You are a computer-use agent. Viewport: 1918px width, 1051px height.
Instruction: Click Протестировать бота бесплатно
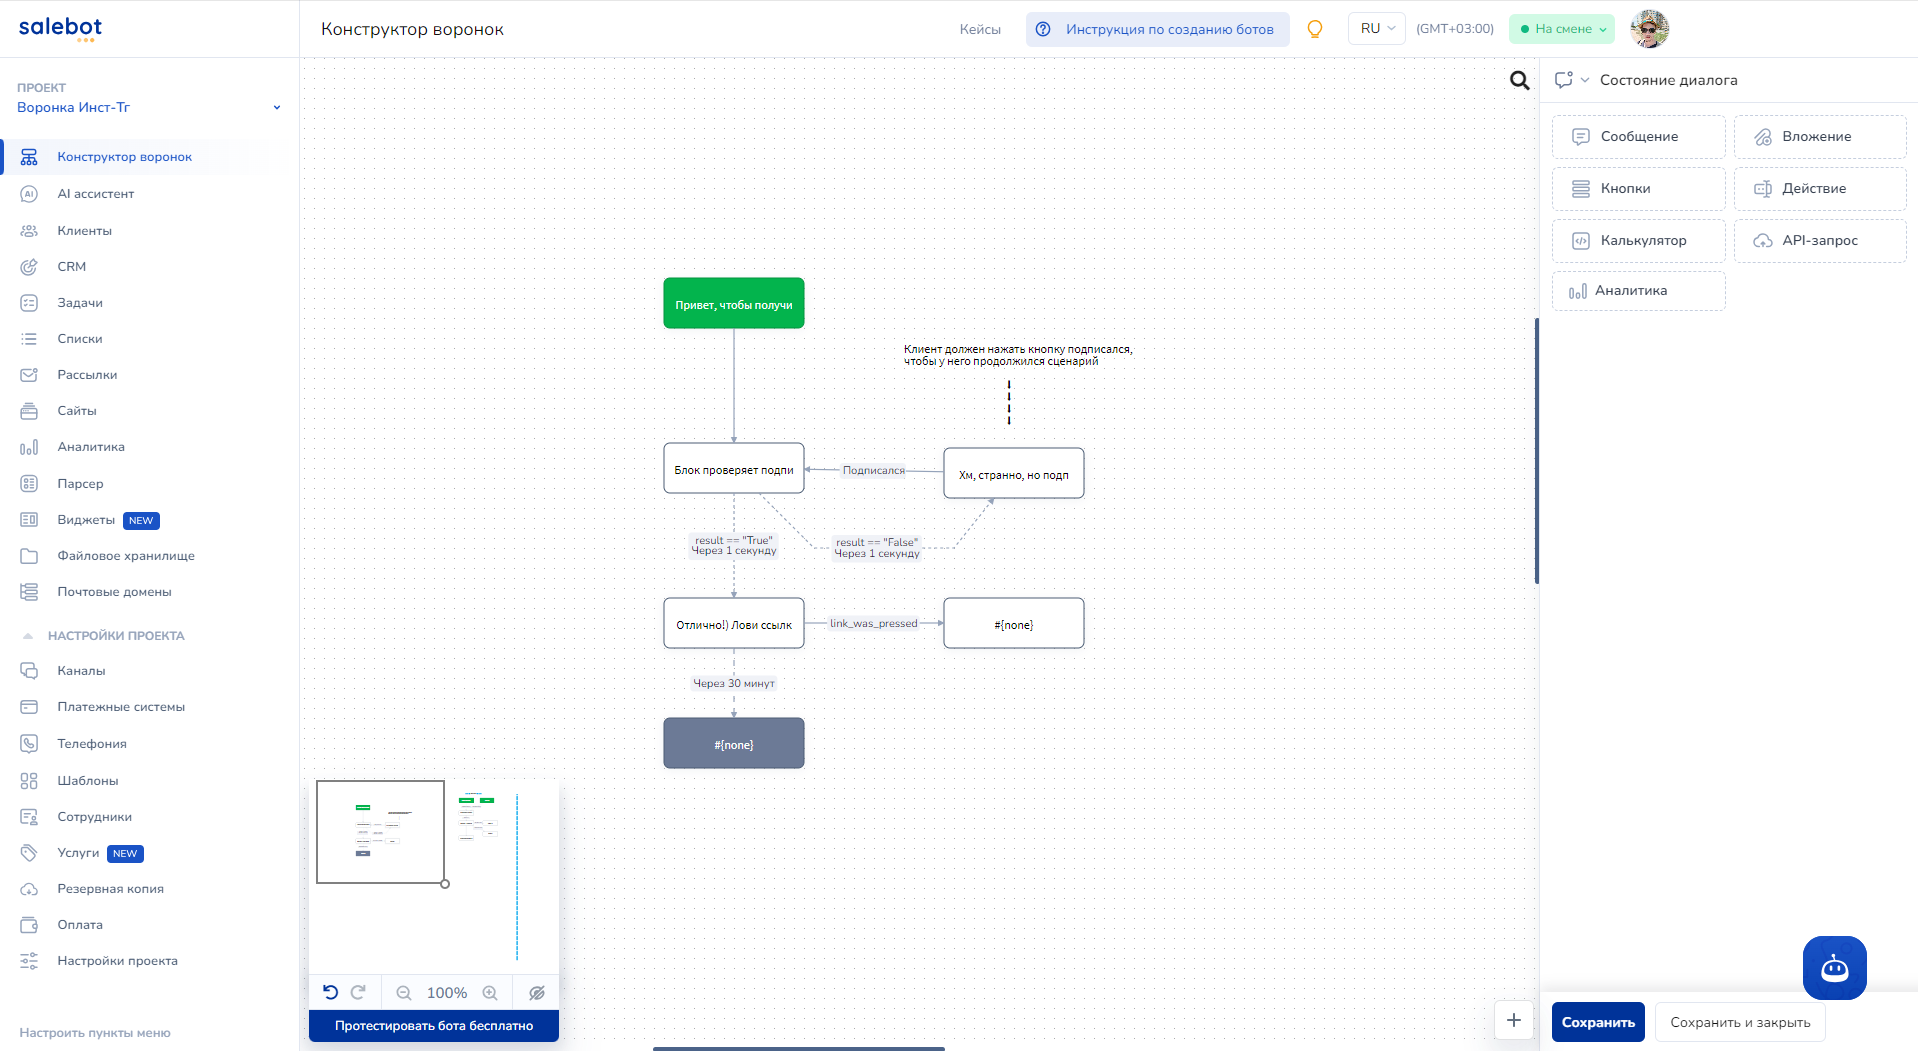tap(433, 1025)
